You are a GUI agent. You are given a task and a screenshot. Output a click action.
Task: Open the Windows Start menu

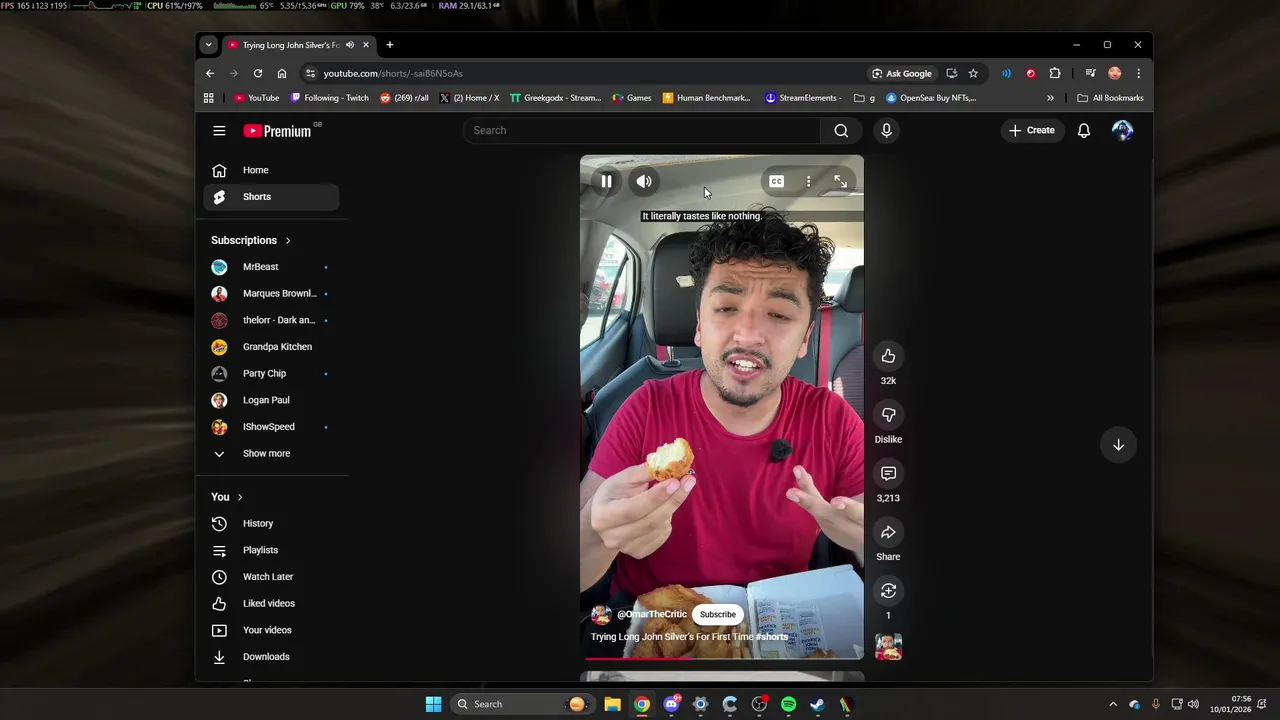tap(433, 704)
